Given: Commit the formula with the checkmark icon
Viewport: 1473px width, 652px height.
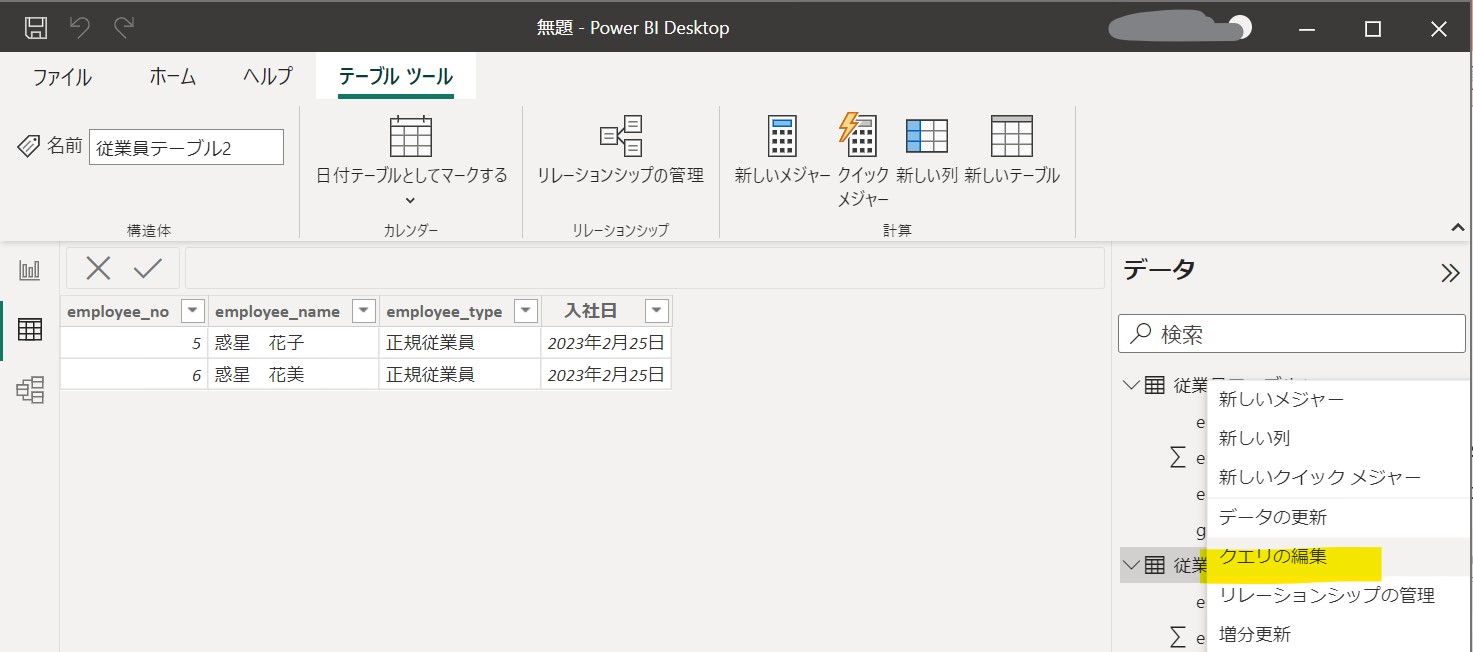Looking at the screenshot, I should point(148,268).
